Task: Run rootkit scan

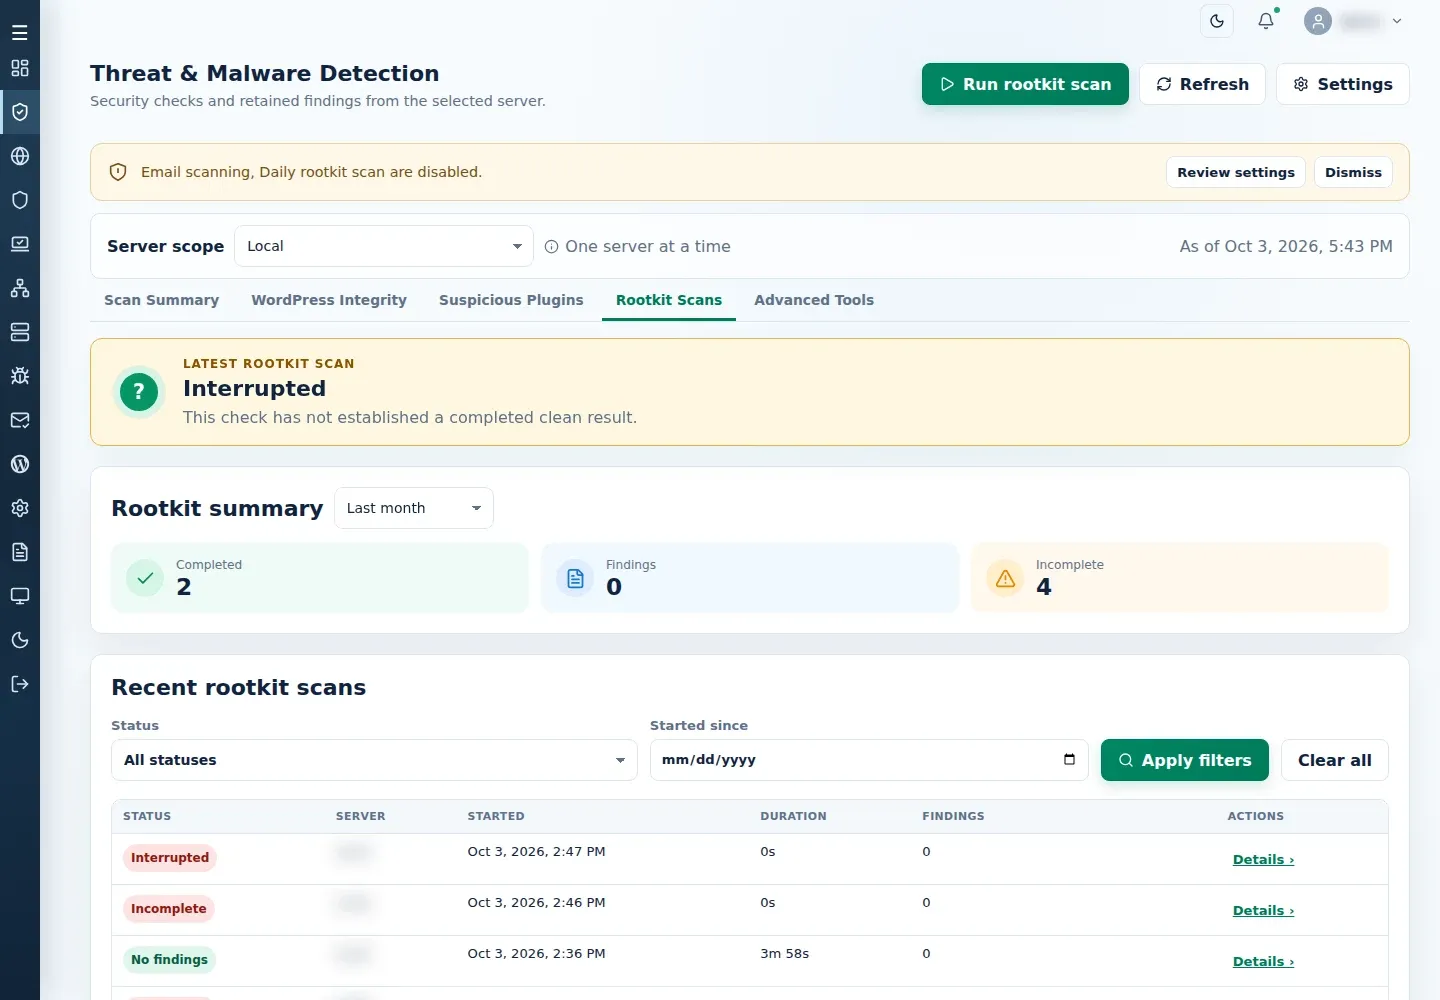Action: point(1025,84)
